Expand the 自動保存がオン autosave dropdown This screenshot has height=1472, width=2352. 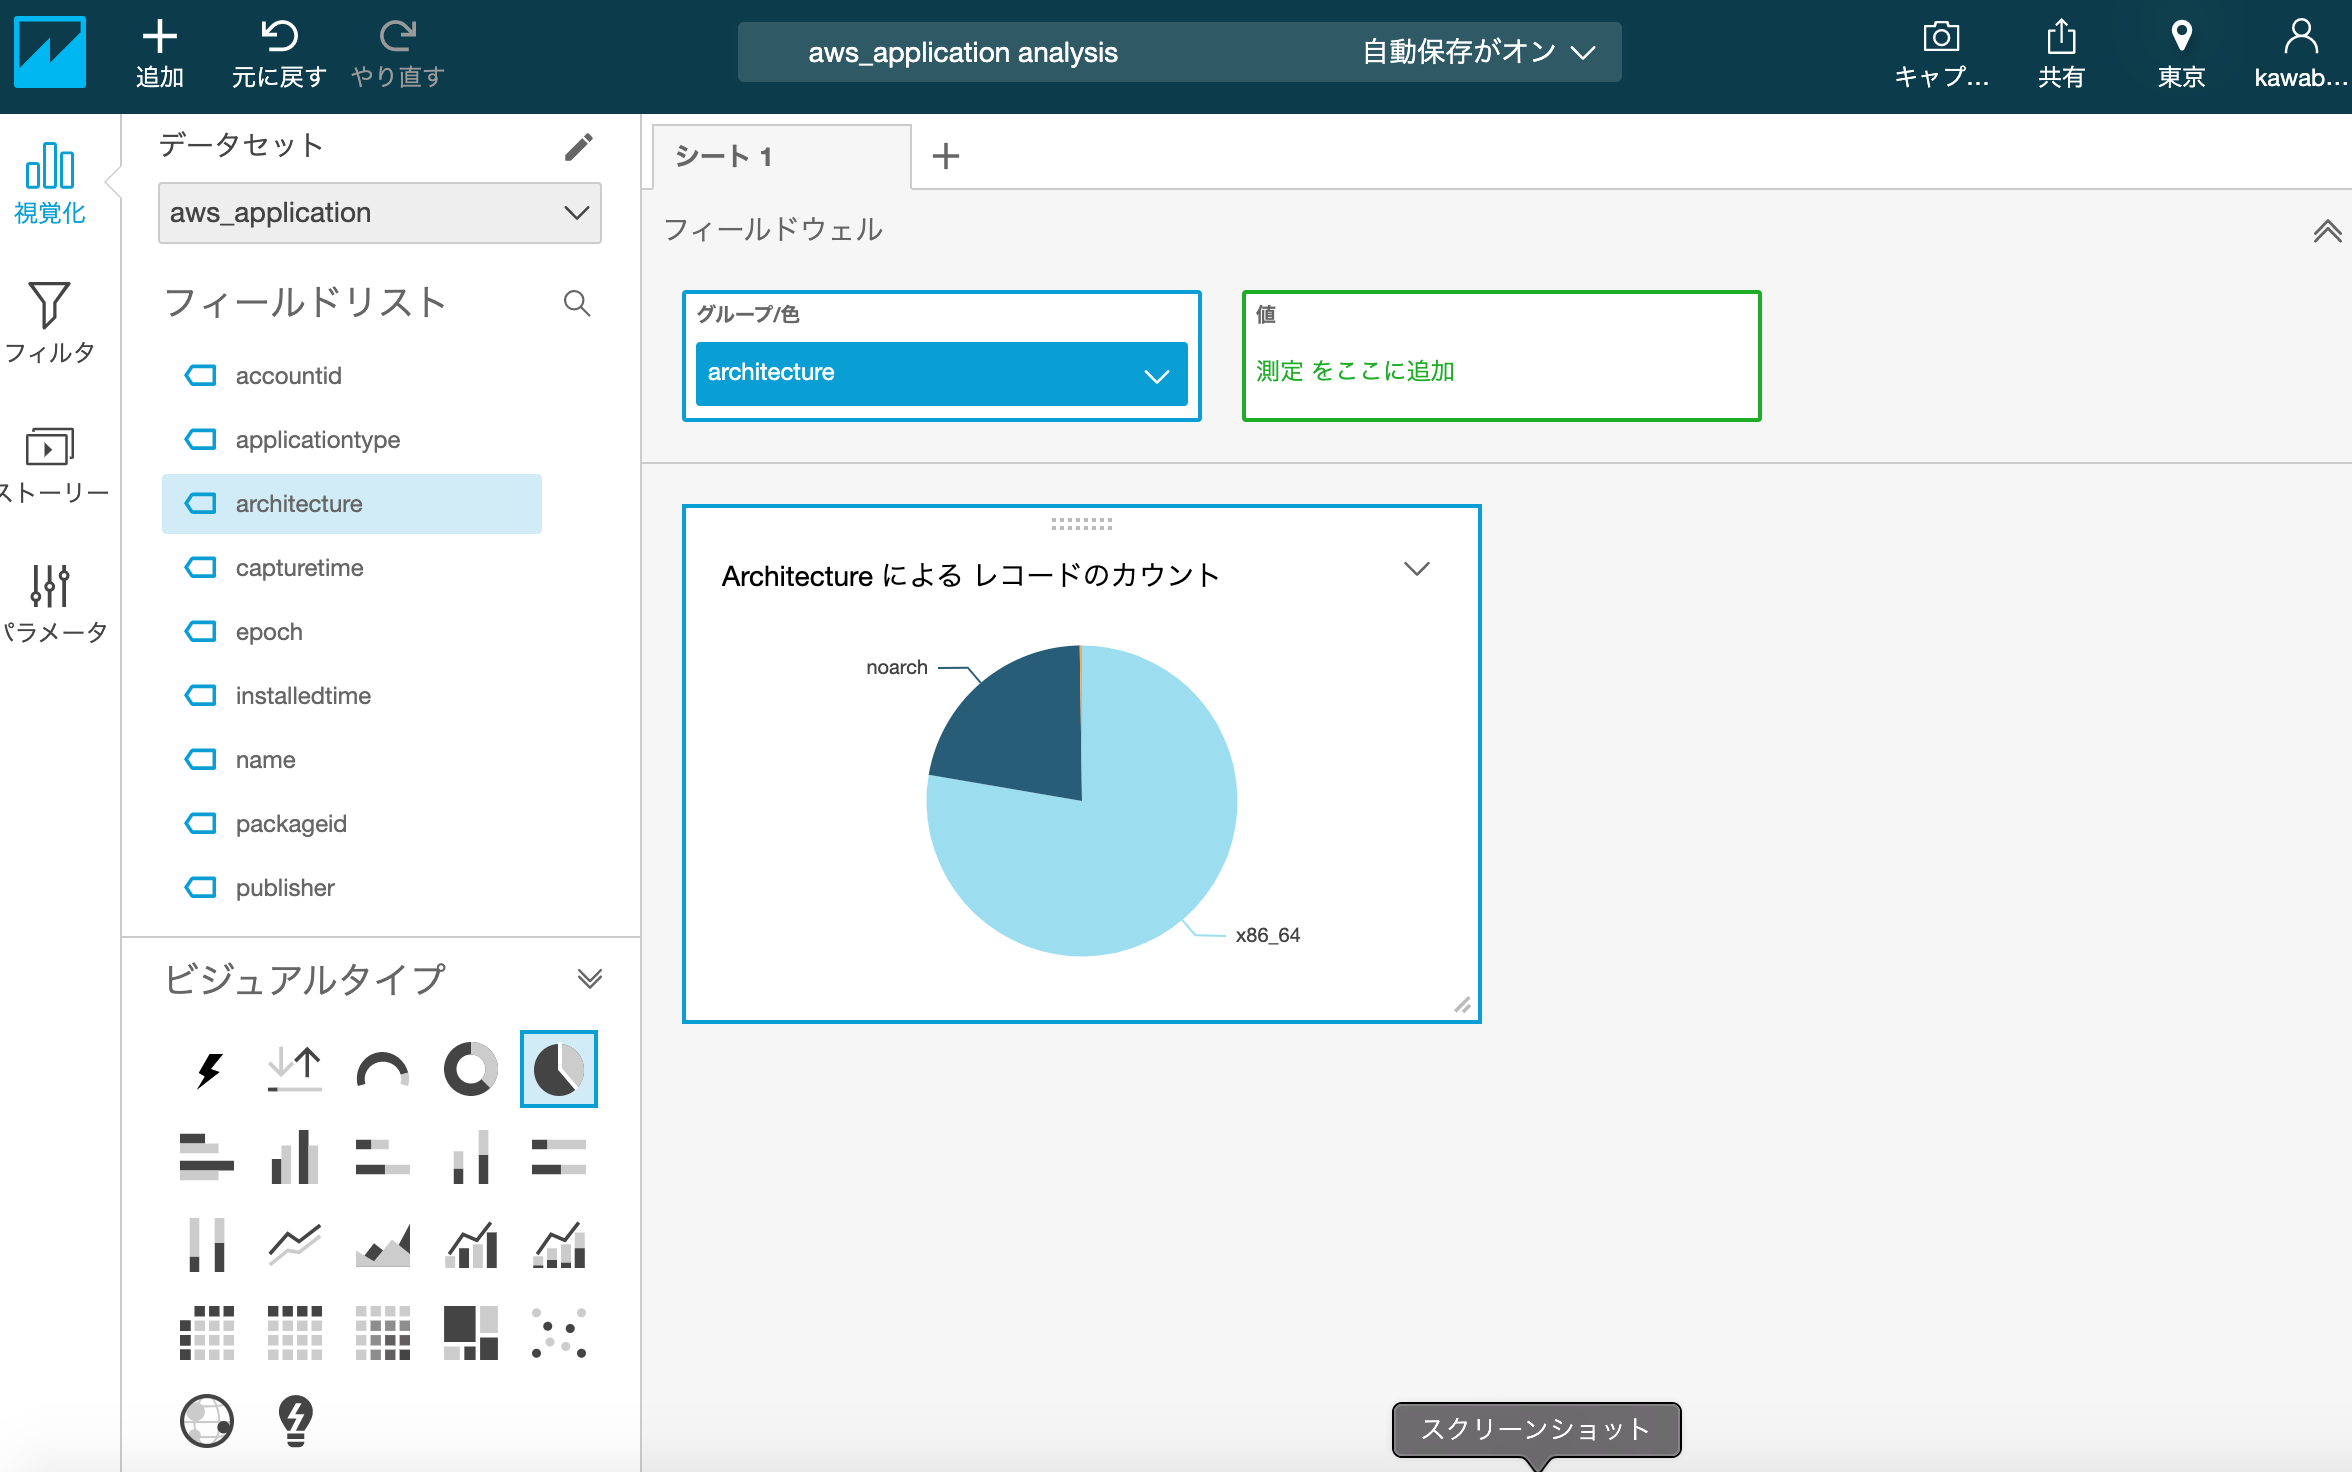[x=1577, y=51]
